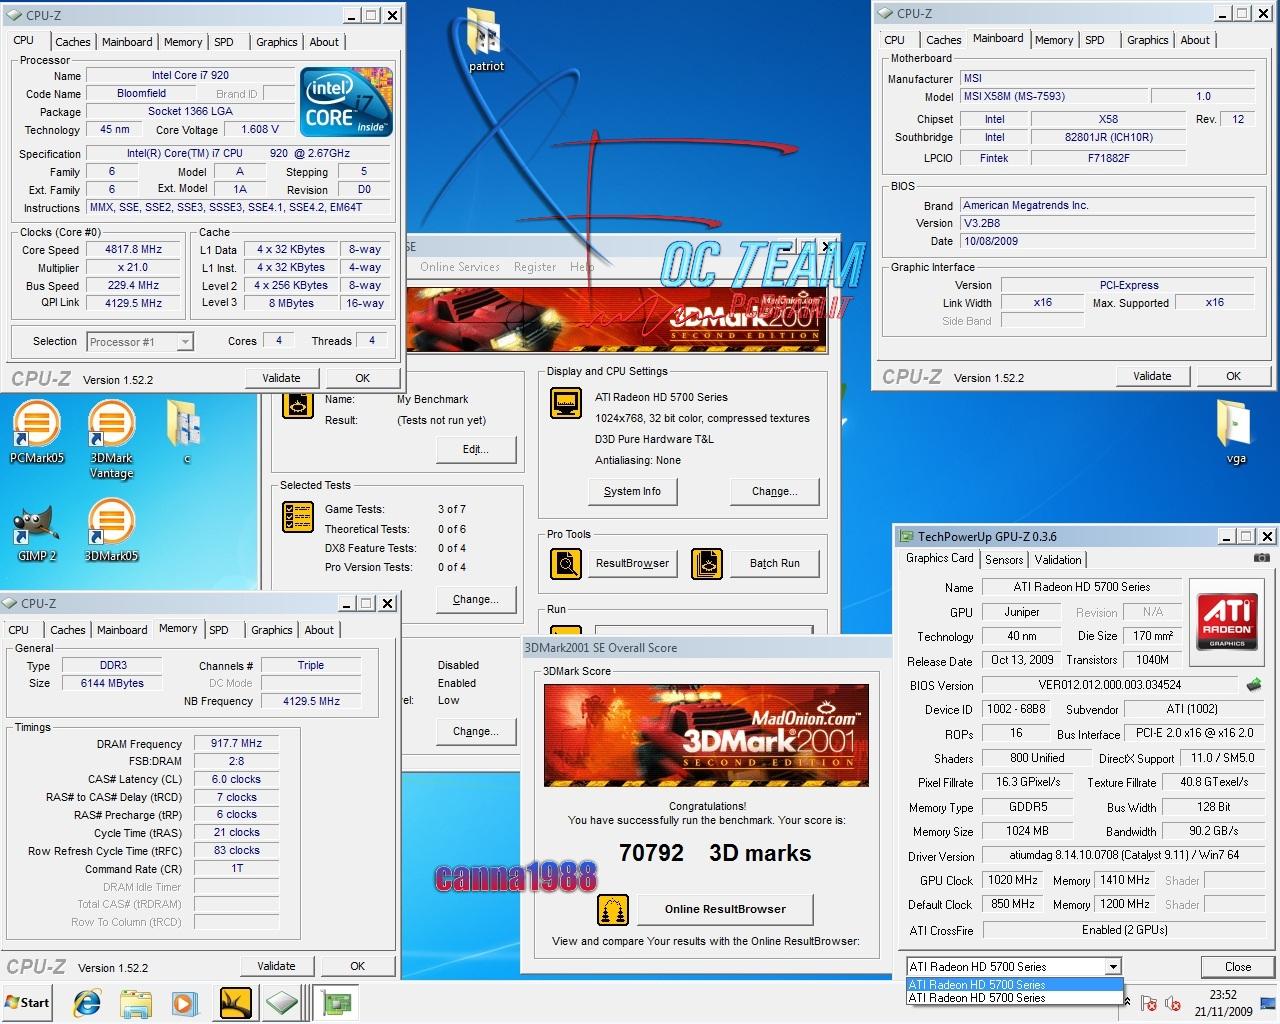Open the Register menu in 3DMark2001
The width and height of the screenshot is (1280, 1024).
click(x=535, y=267)
